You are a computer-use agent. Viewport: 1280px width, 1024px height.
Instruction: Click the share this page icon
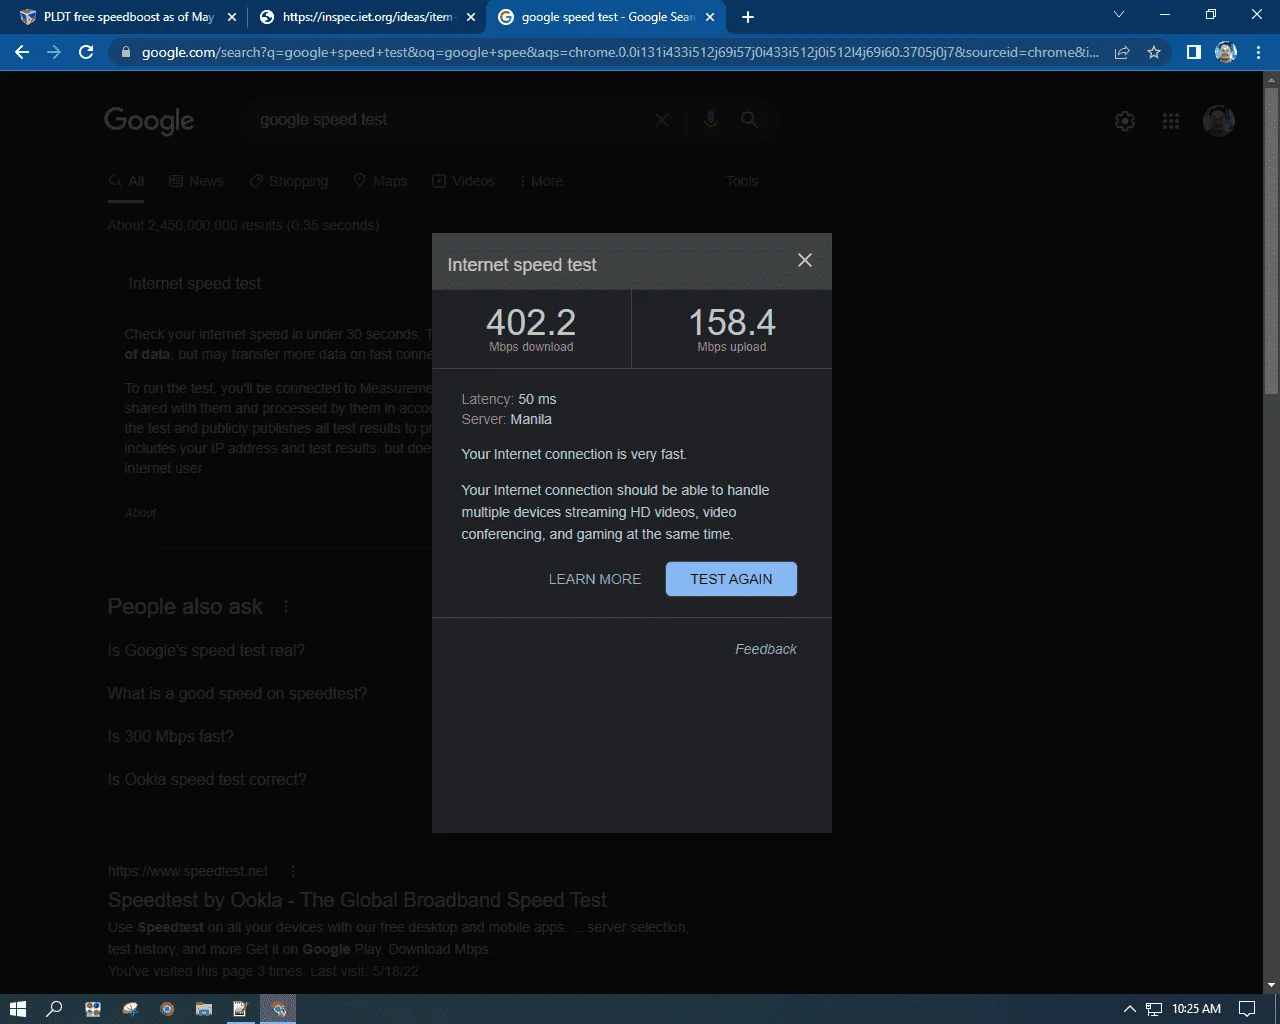[x=1122, y=52]
